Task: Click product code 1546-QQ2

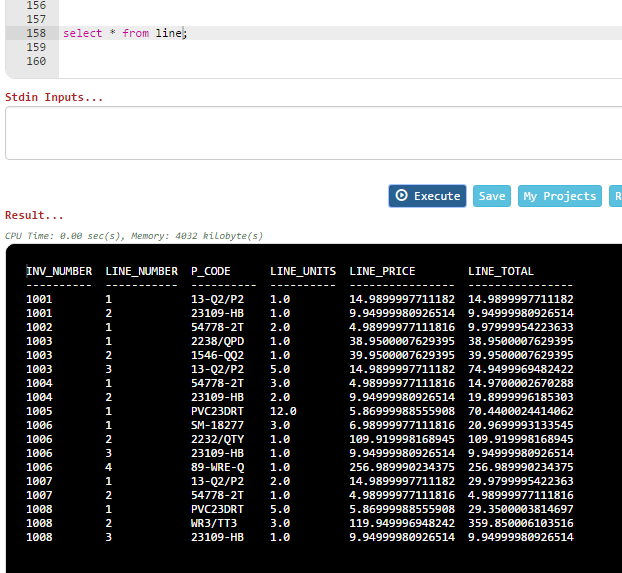Action: tap(217, 355)
